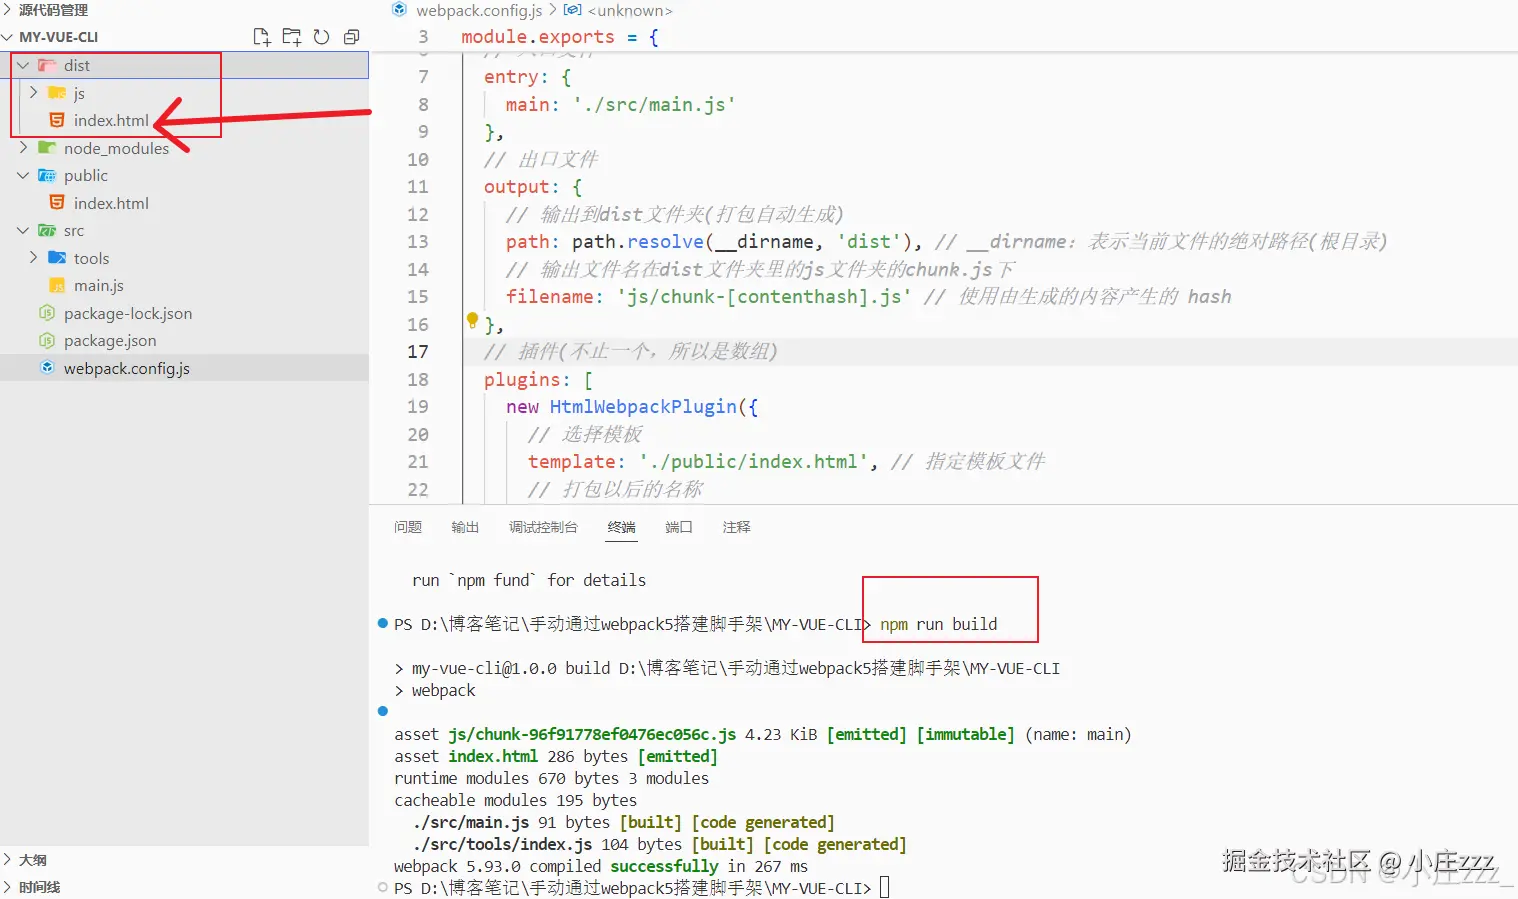This screenshot has height=899, width=1518.
Task: Click the terminal input cursor at last prompt
Action: point(884,888)
